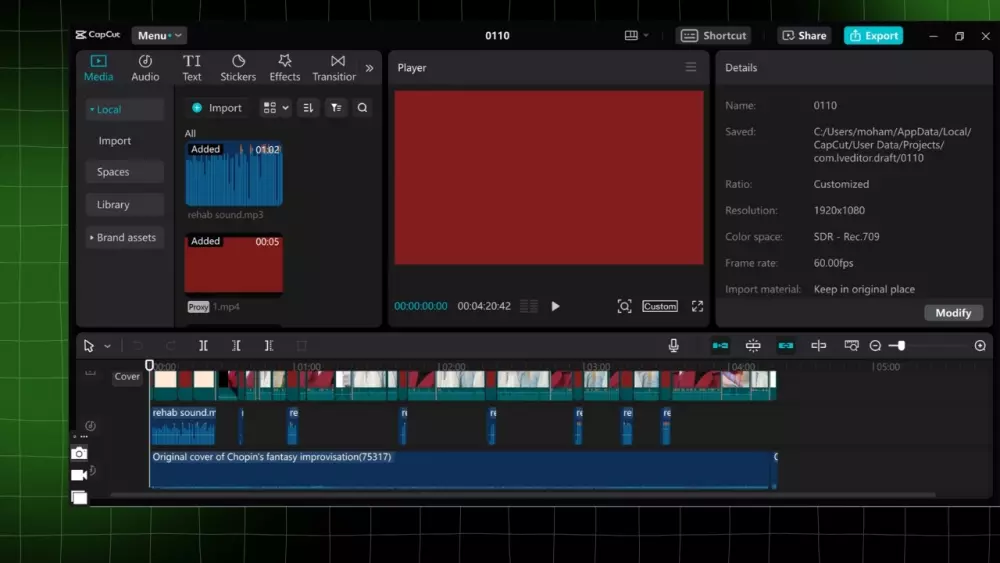Open fullscreen preview in Player

tap(697, 306)
